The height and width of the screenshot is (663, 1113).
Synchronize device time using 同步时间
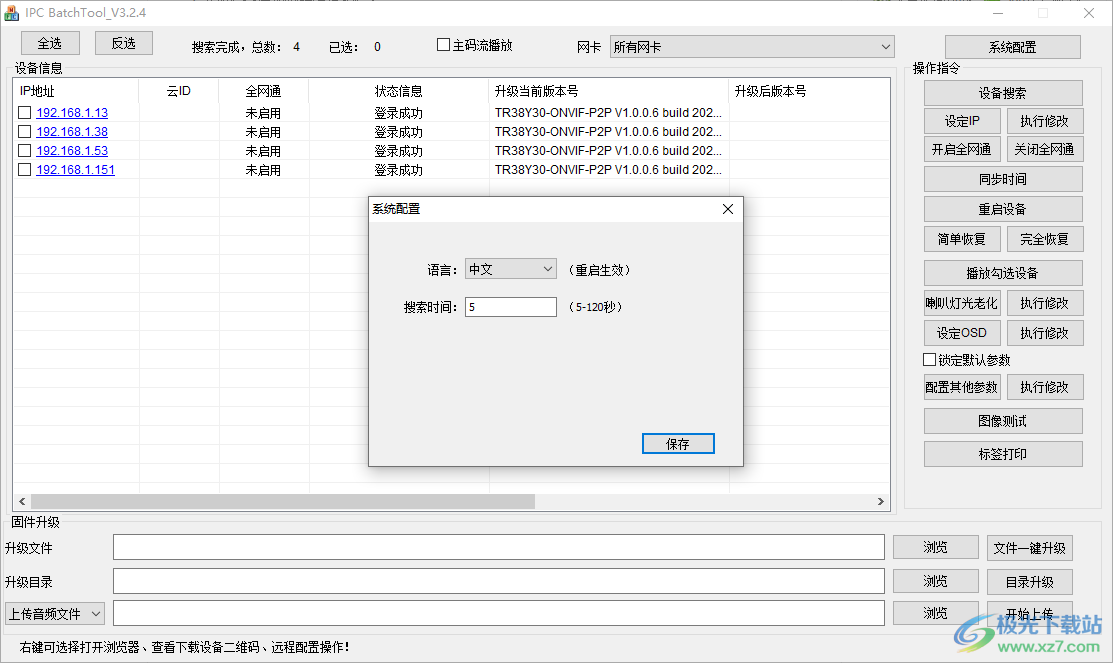[x=1003, y=178]
